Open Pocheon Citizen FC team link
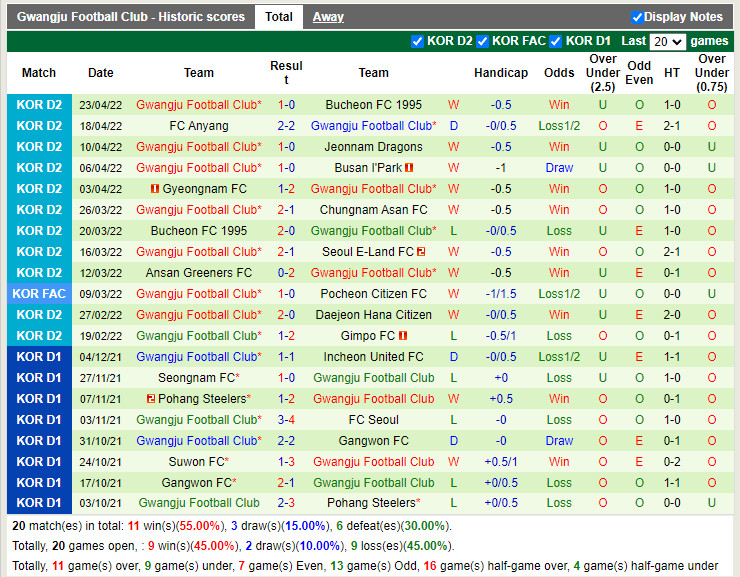740x577 pixels. pos(373,293)
